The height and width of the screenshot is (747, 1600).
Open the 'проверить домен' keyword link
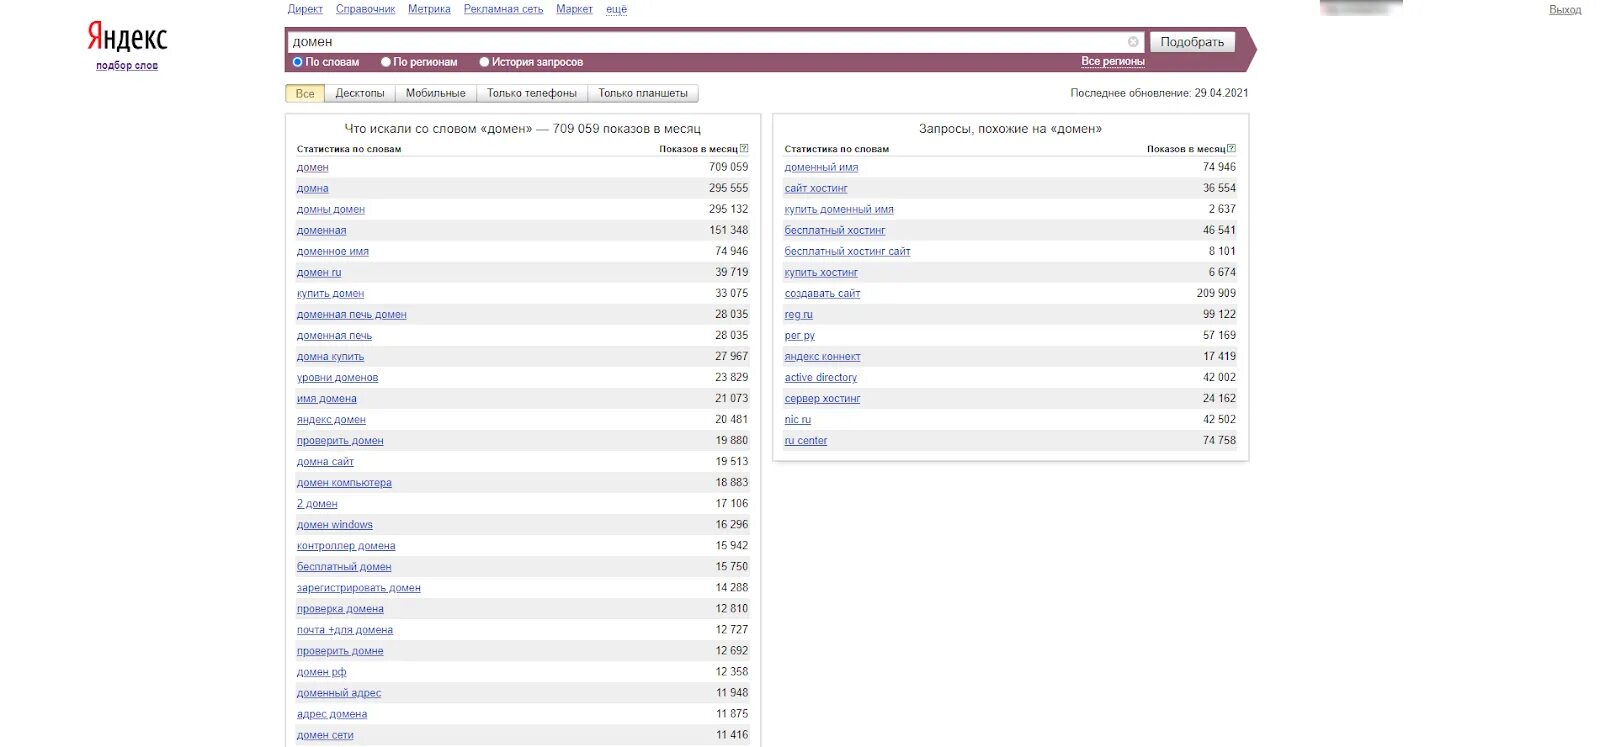(340, 441)
